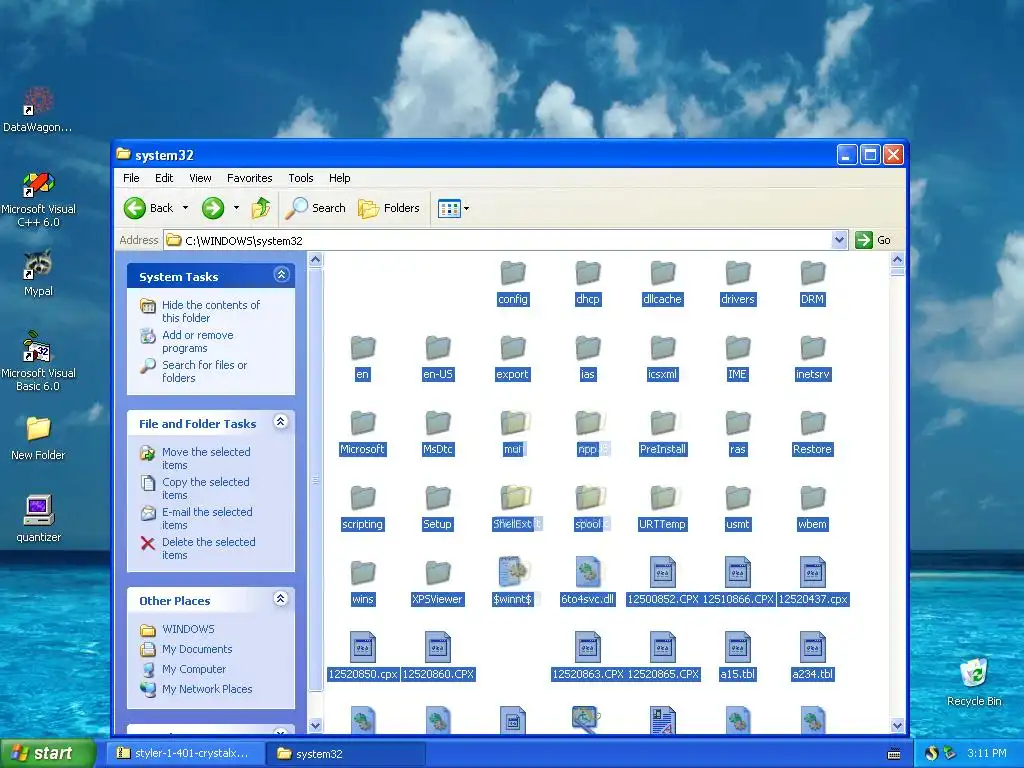Select the DRM folder icon
The width and height of the screenshot is (1024, 768).
click(x=812, y=273)
